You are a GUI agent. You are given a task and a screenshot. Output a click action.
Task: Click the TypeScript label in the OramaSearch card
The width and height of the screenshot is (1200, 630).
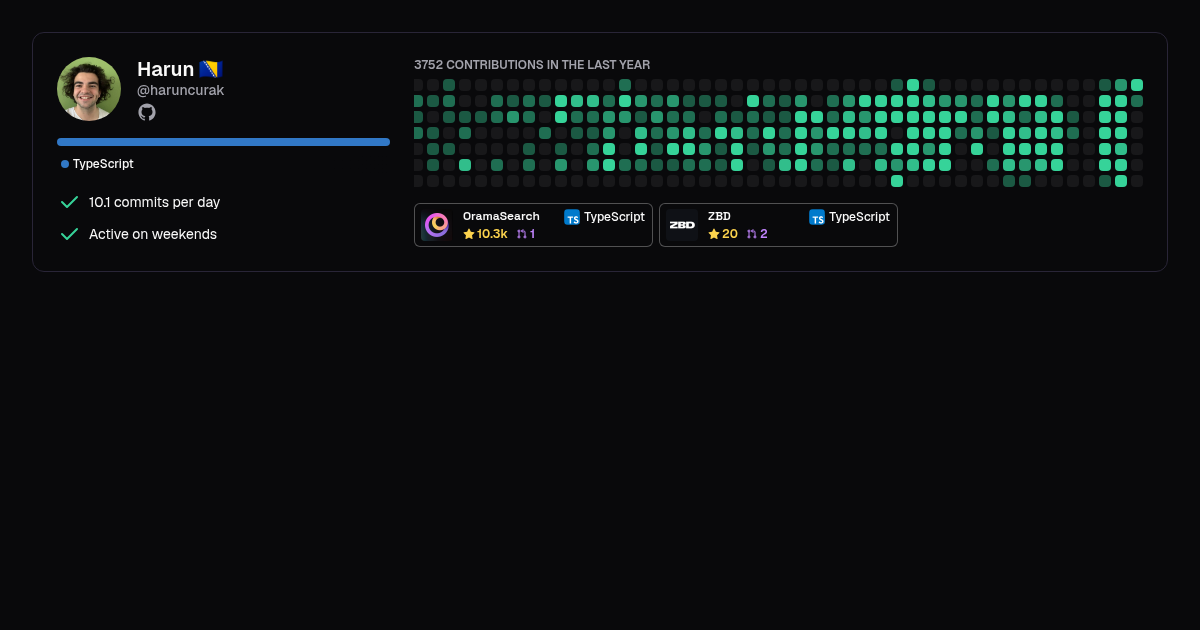614,217
